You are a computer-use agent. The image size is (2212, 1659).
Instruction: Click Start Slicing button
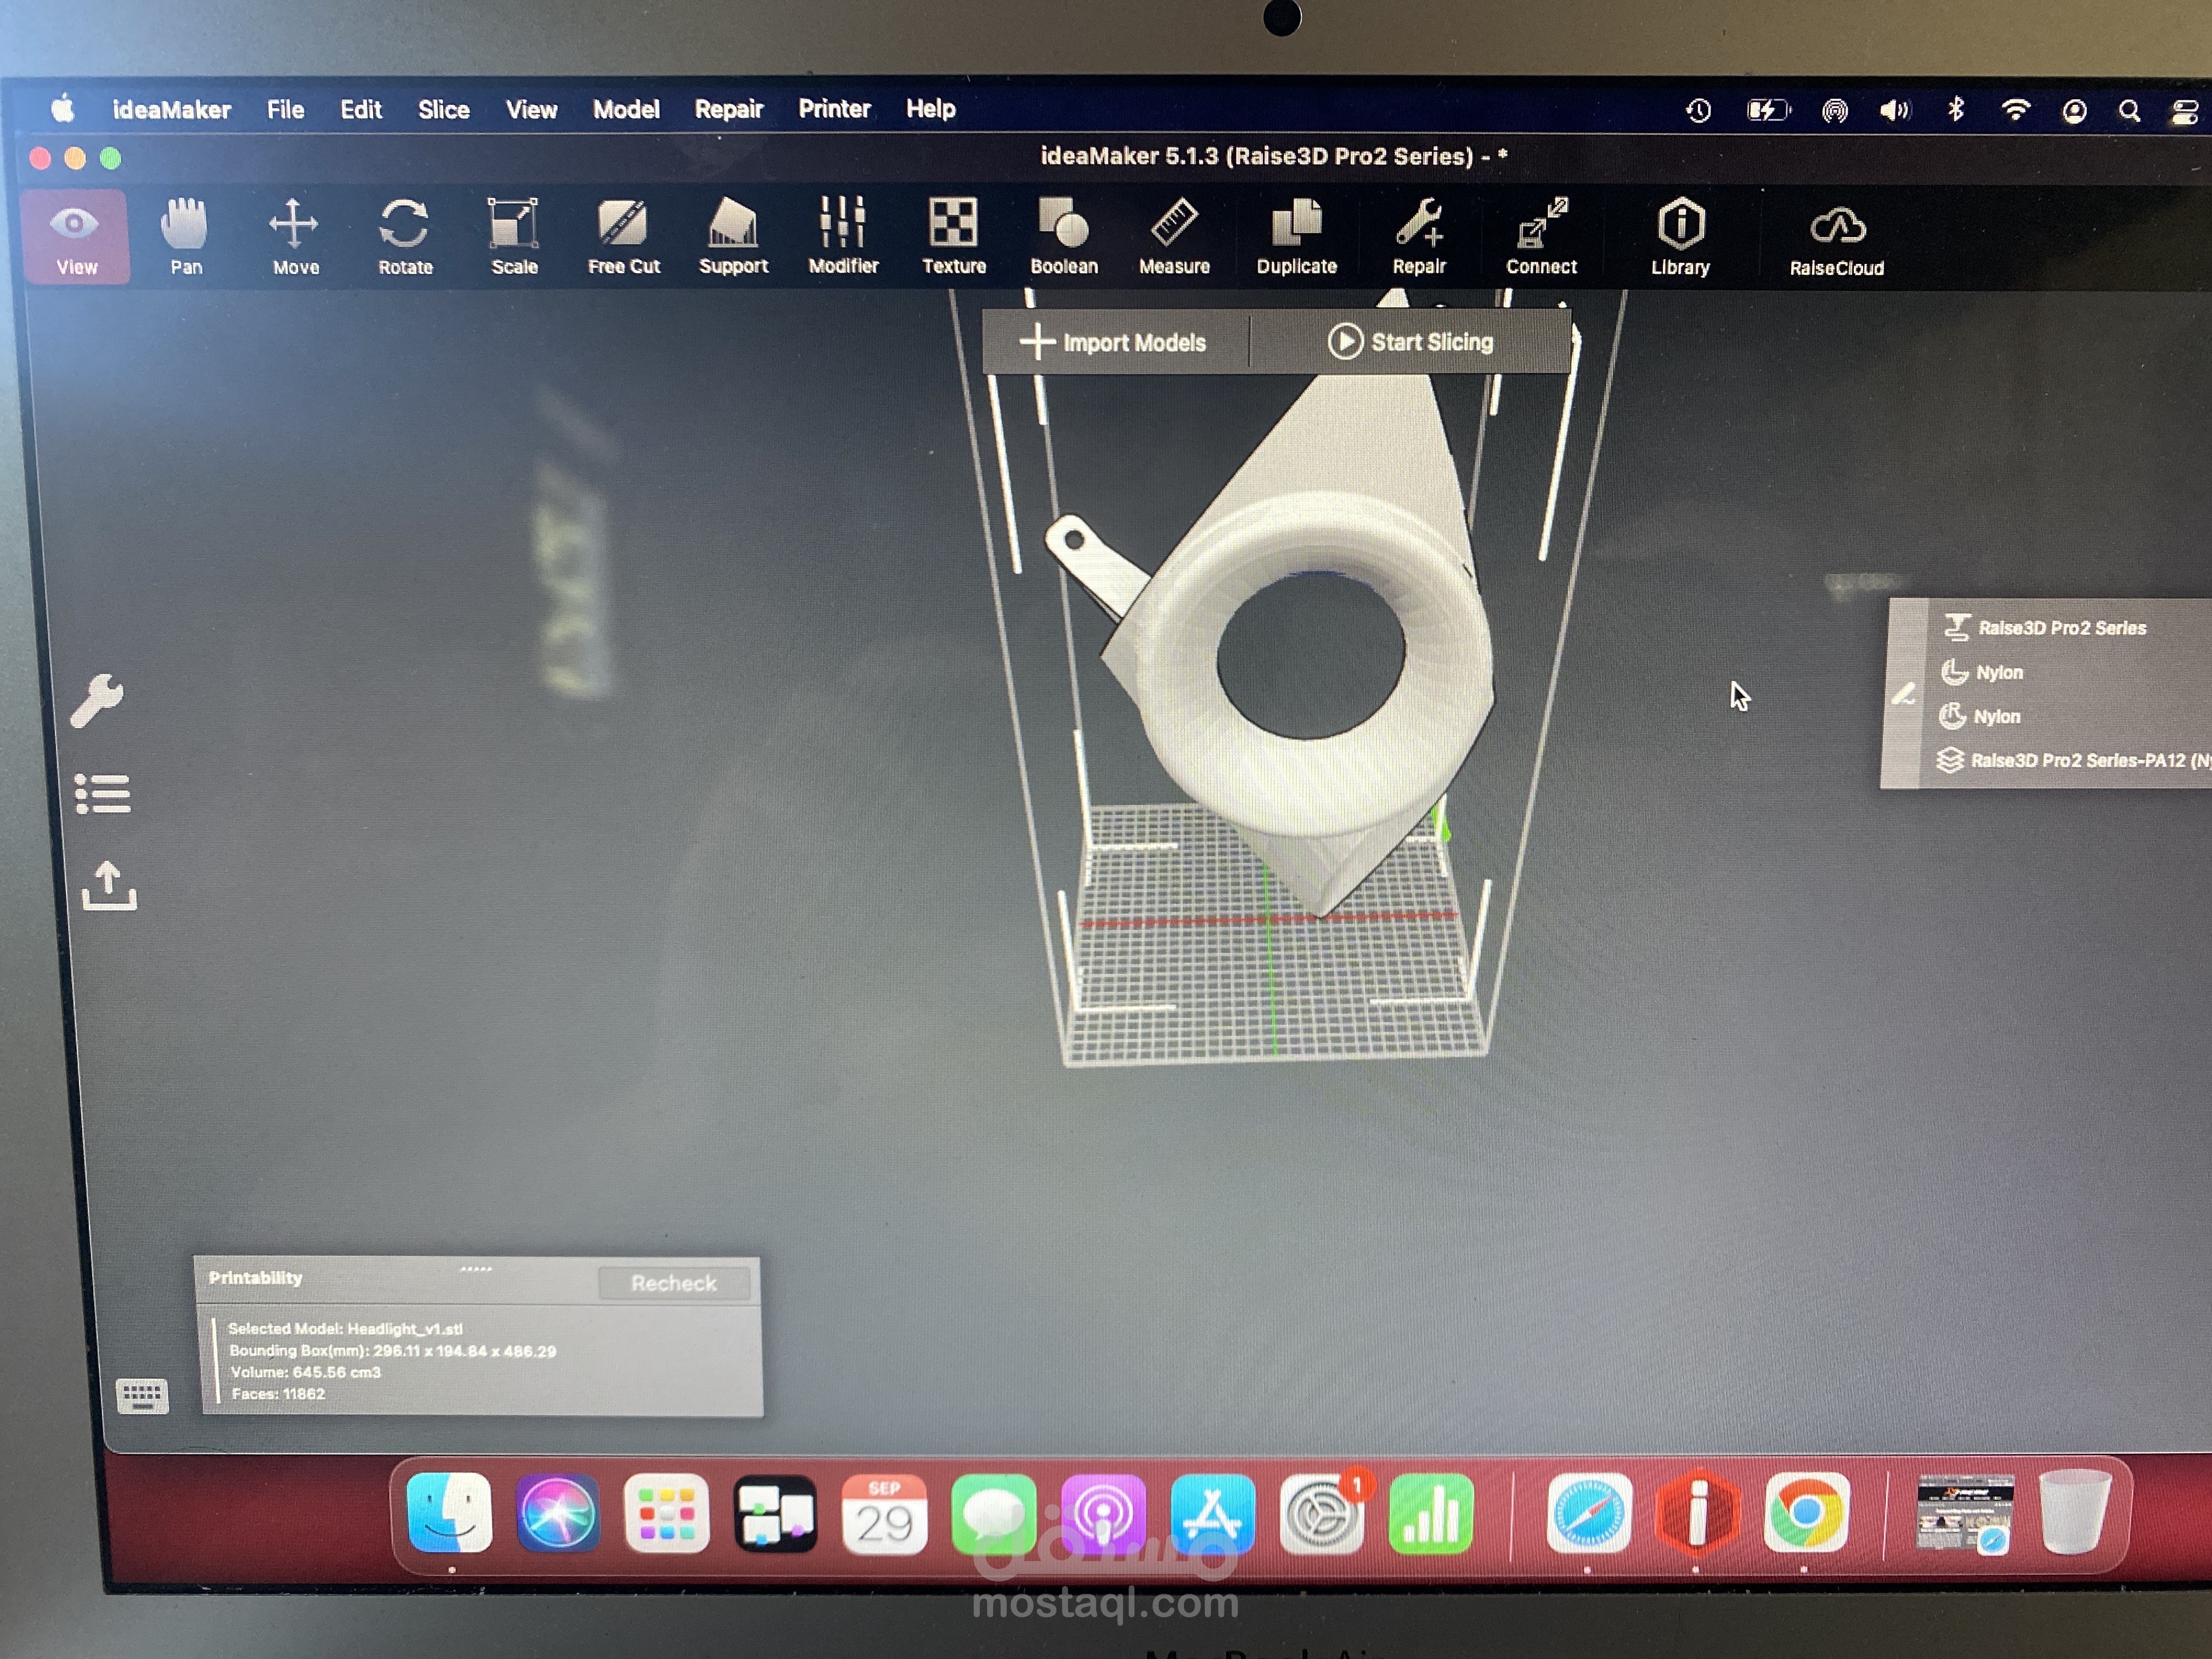(x=1410, y=342)
